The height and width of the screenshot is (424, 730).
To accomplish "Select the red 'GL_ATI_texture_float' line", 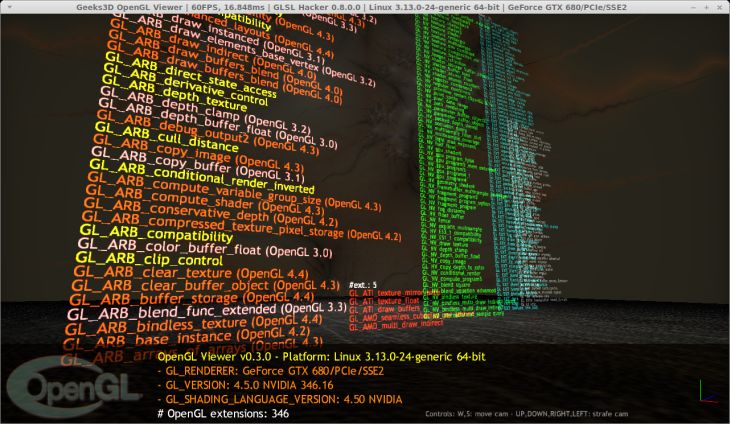I will [x=384, y=302].
